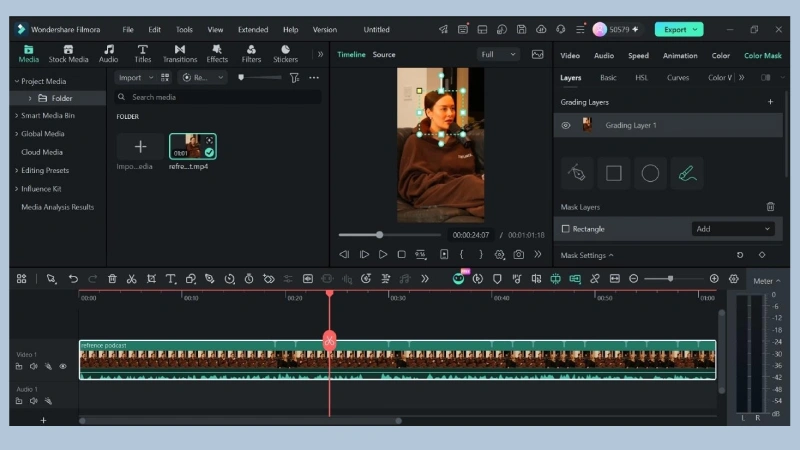The width and height of the screenshot is (800, 450).
Task: Select the refre...t.mp4 media thumbnail
Action: tap(192, 146)
